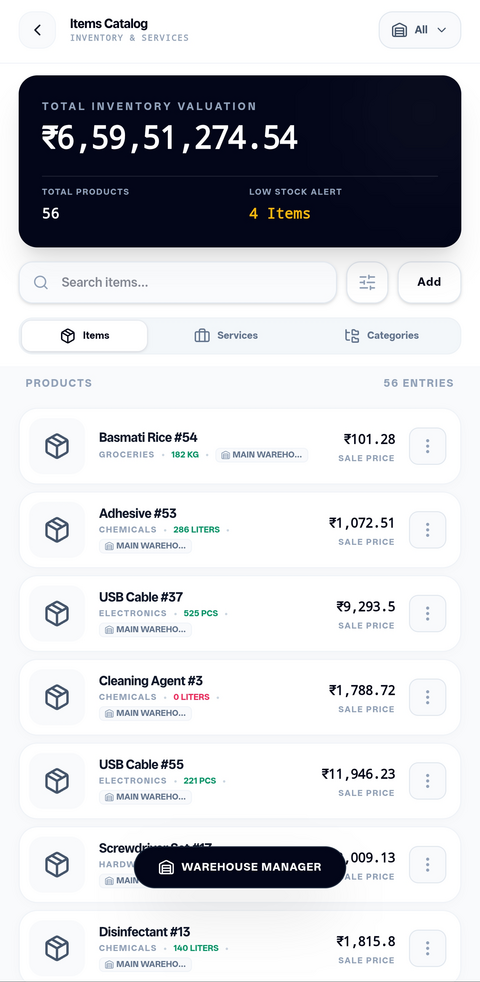Open options menu for Disinfectant #13
This screenshot has height=982, width=480.
click(427, 948)
